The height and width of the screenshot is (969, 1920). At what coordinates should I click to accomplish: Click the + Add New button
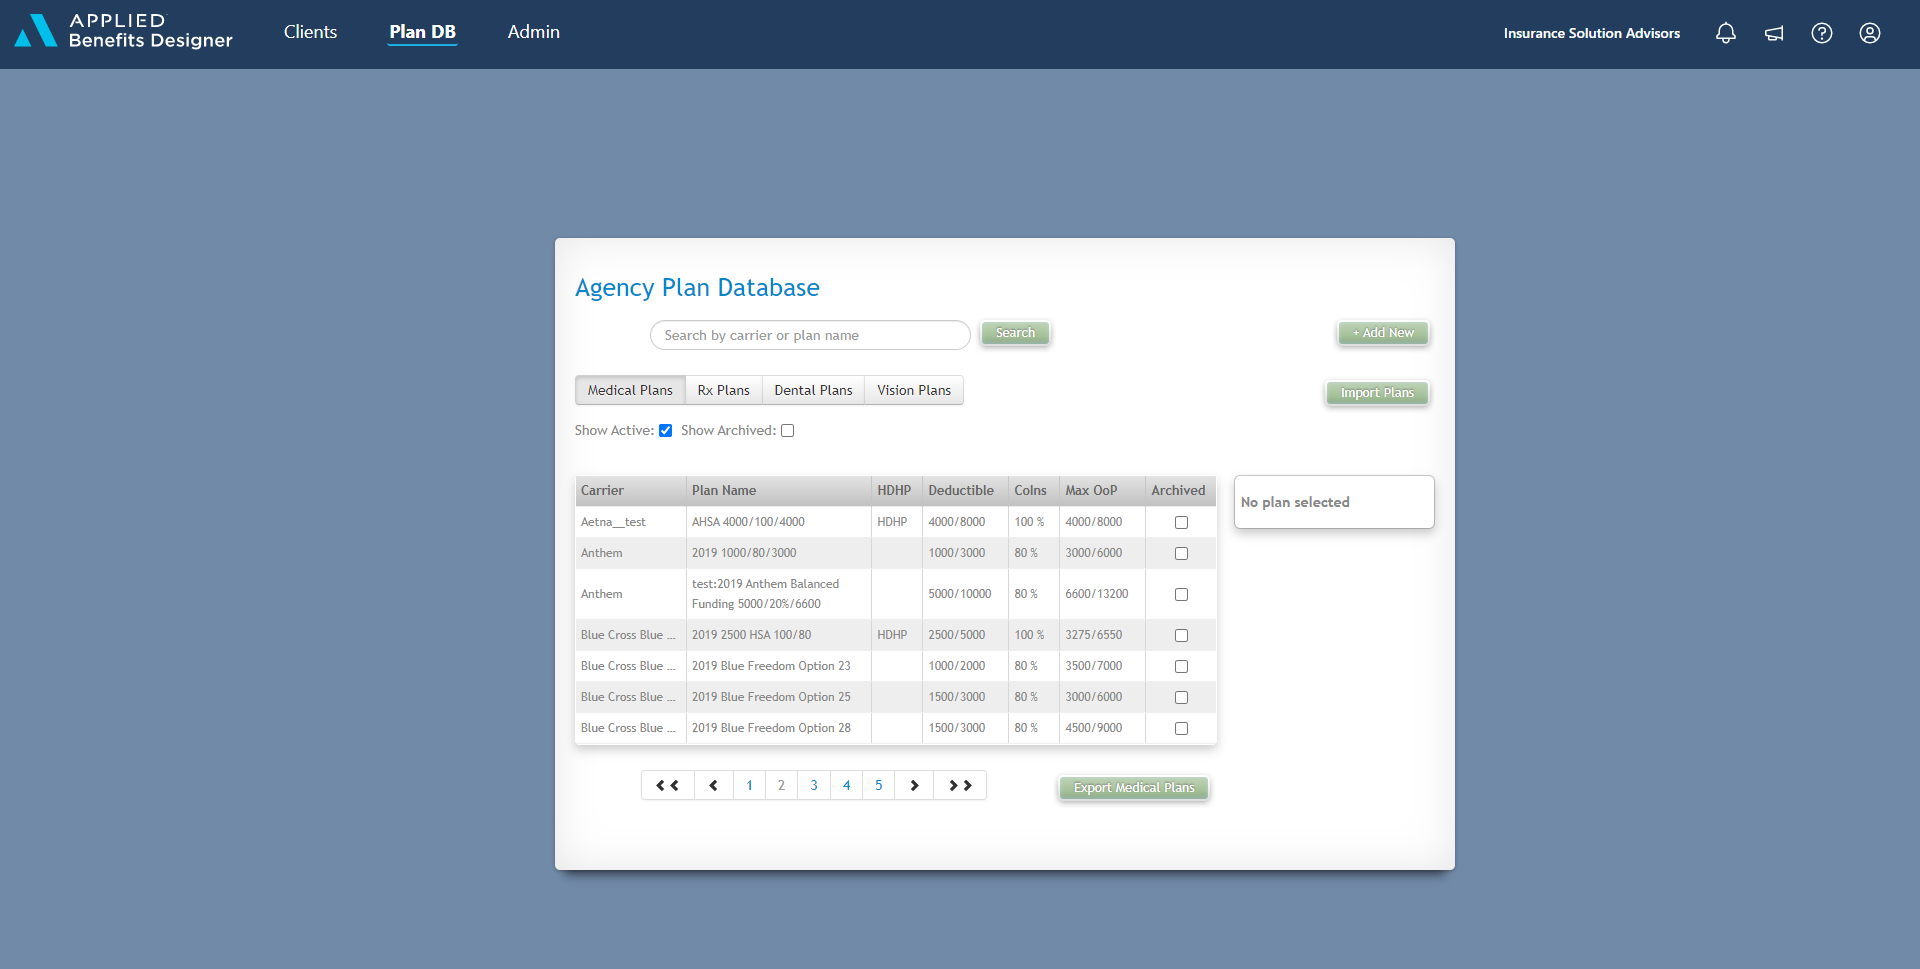click(x=1383, y=333)
